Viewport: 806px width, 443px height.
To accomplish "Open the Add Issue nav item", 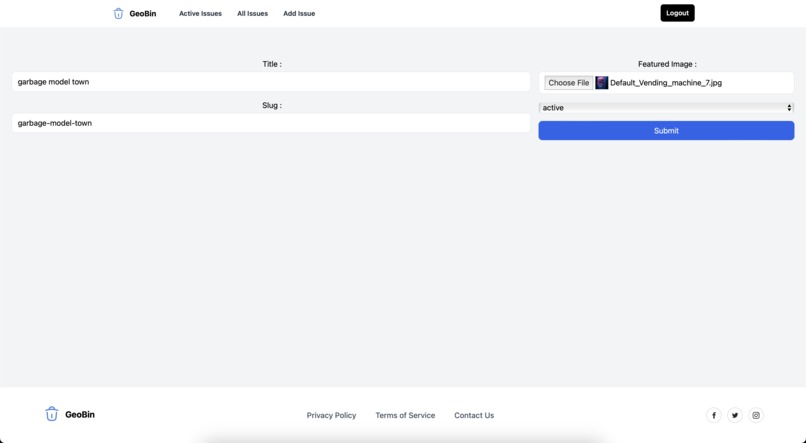I will click(x=299, y=13).
